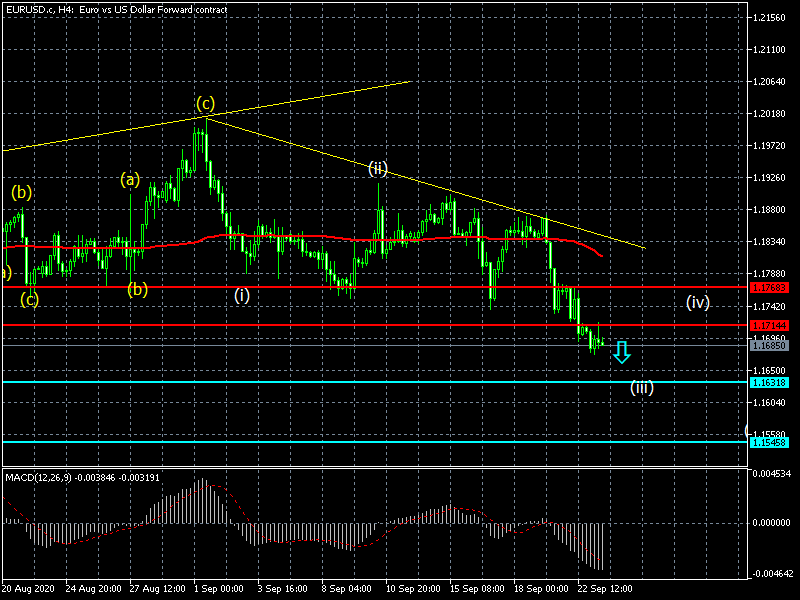Select the red moving average curve

300,237
